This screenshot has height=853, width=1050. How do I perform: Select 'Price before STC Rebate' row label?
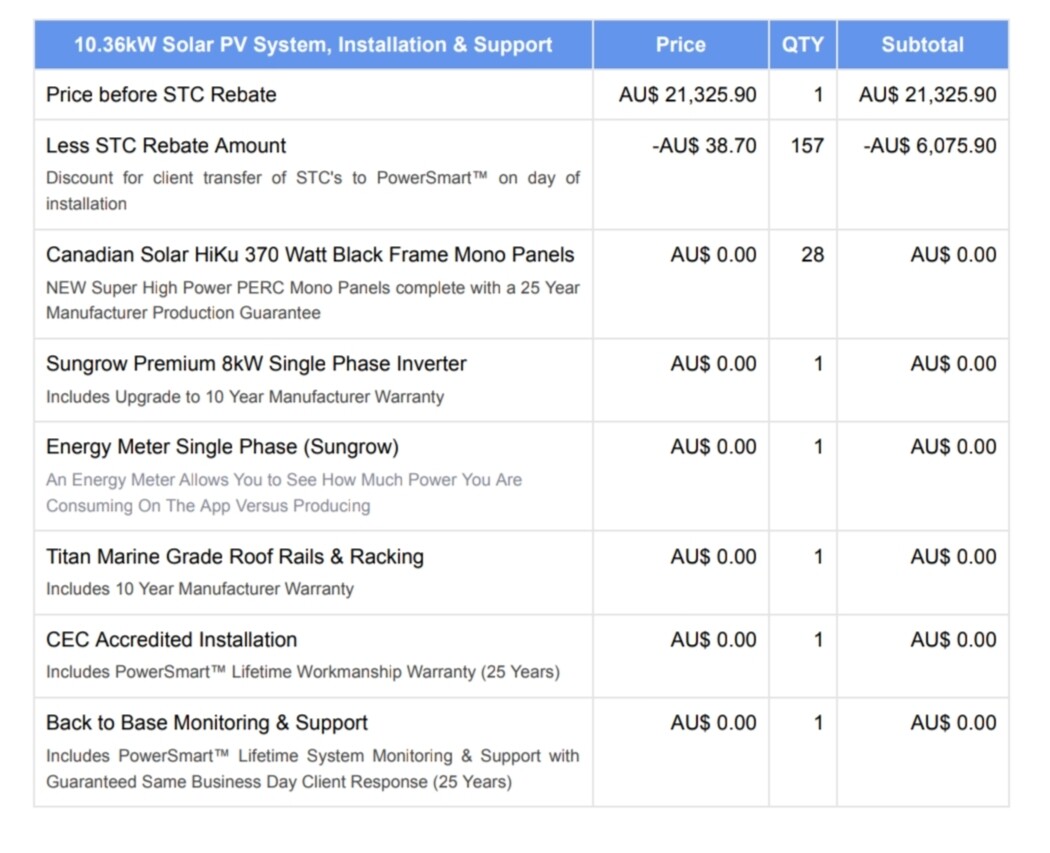[x=161, y=94]
